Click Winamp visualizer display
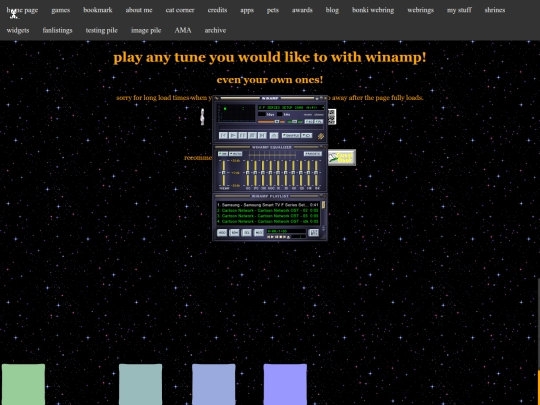The width and height of the screenshot is (540, 405). coord(236,113)
